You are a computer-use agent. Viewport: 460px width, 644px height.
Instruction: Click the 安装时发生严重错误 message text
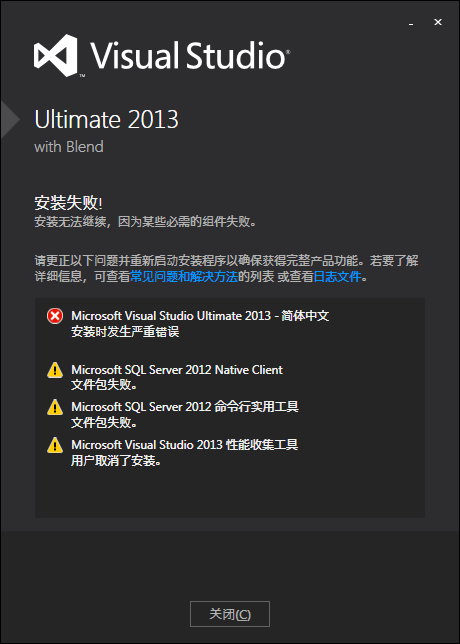click(x=125, y=332)
